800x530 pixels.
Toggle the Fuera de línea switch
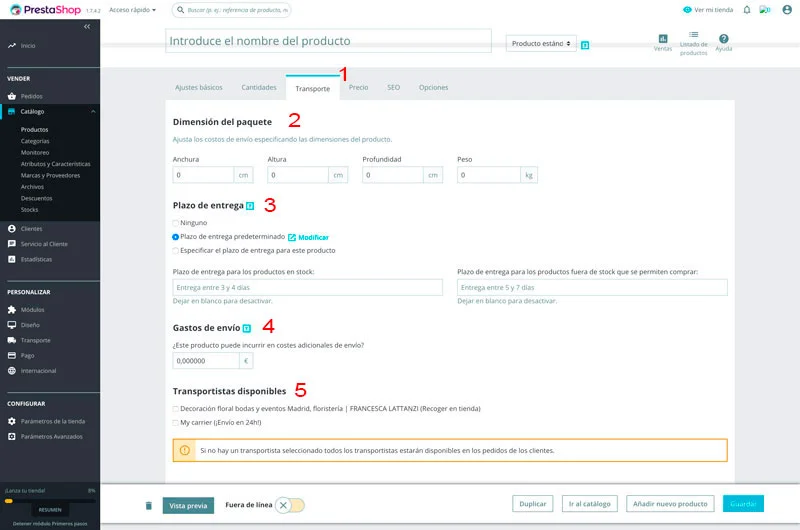click(x=290, y=505)
